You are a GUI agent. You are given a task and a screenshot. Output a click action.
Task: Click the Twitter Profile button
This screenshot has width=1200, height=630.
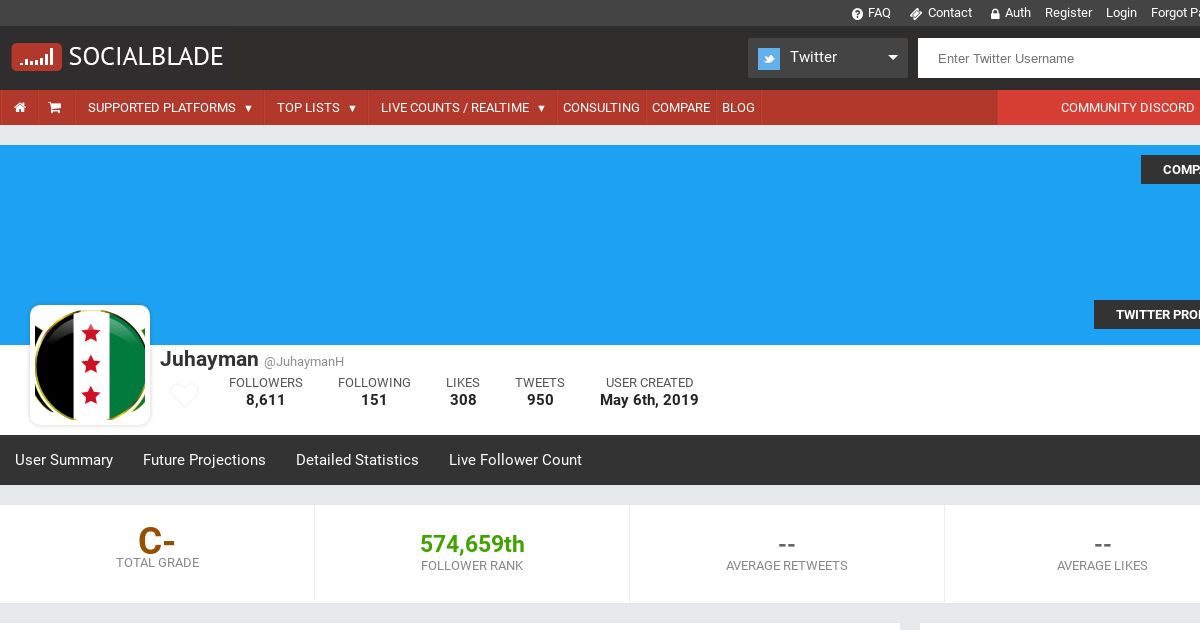click(1147, 314)
